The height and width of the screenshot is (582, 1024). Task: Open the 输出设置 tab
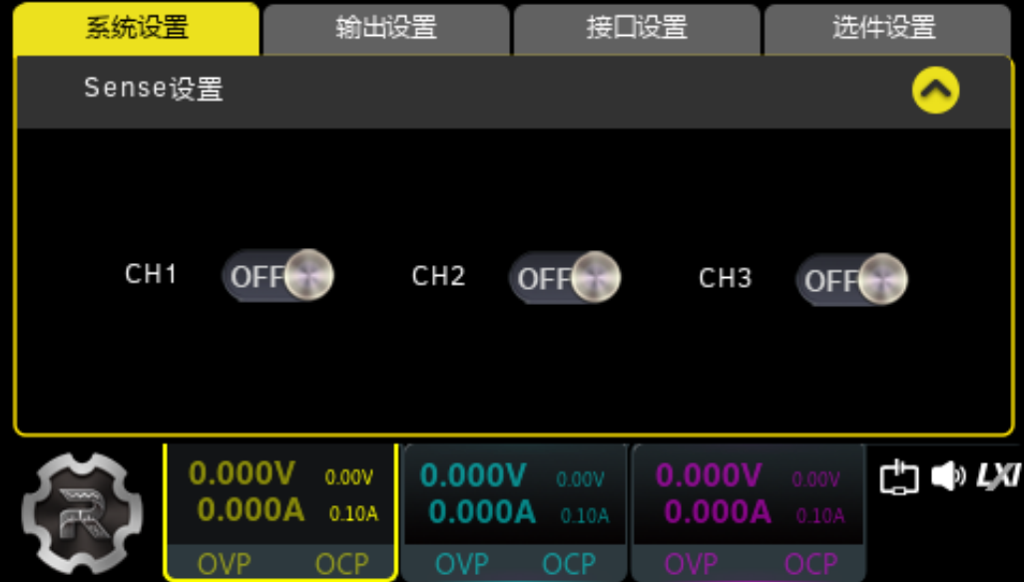[386, 28]
